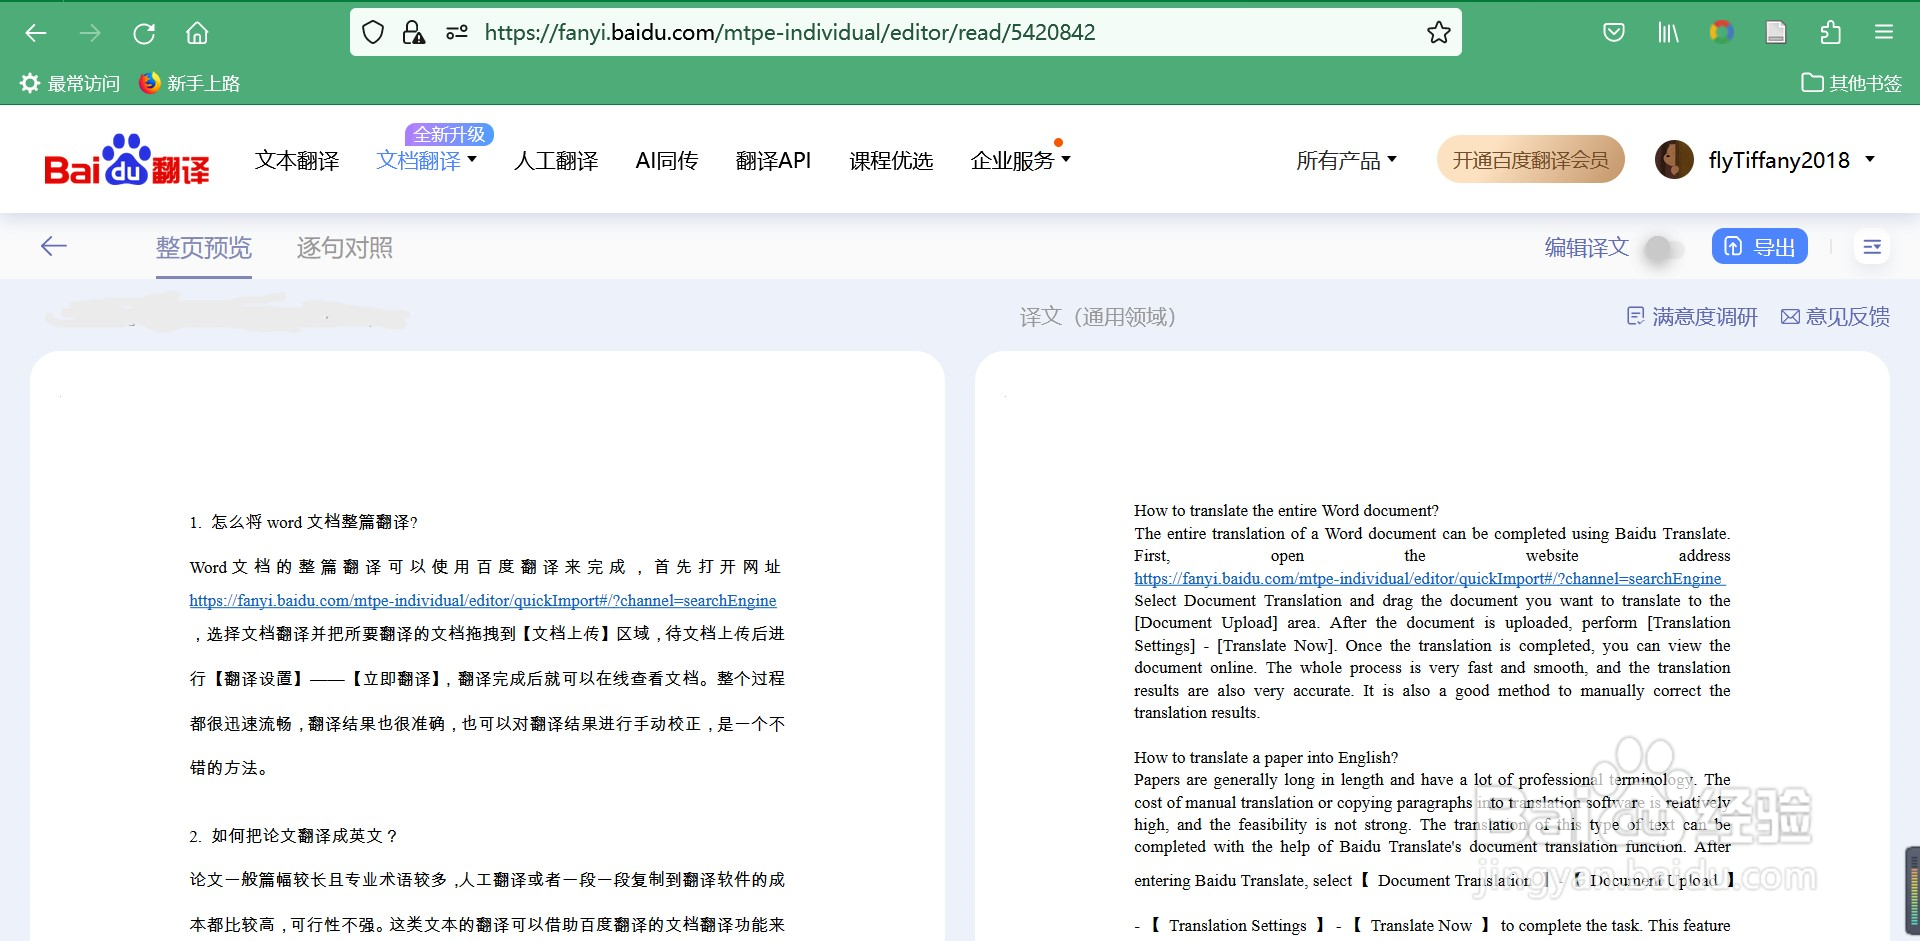1920x941 pixels.
Task: Click heading 'How to translate the entire Word document?'
Action: click(x=1286, y=511)
